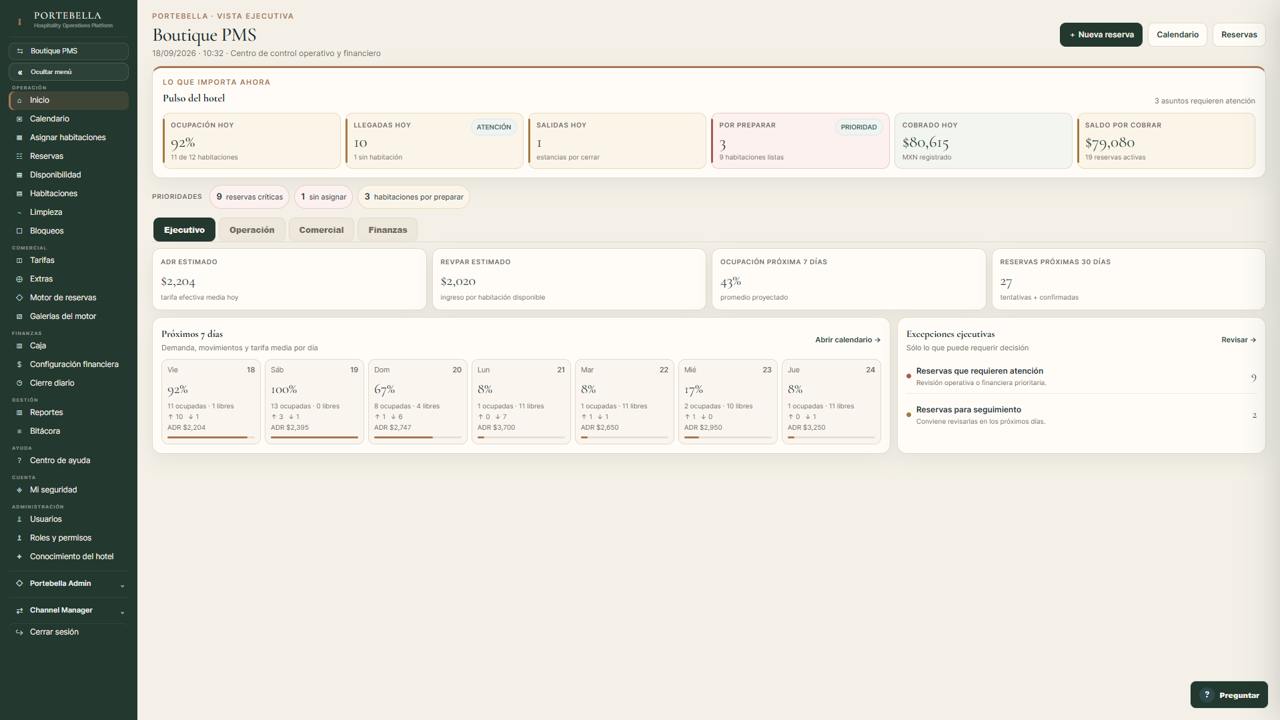
Task: Select the shield icon beside Mi seguridad
Action: point(19,490)
